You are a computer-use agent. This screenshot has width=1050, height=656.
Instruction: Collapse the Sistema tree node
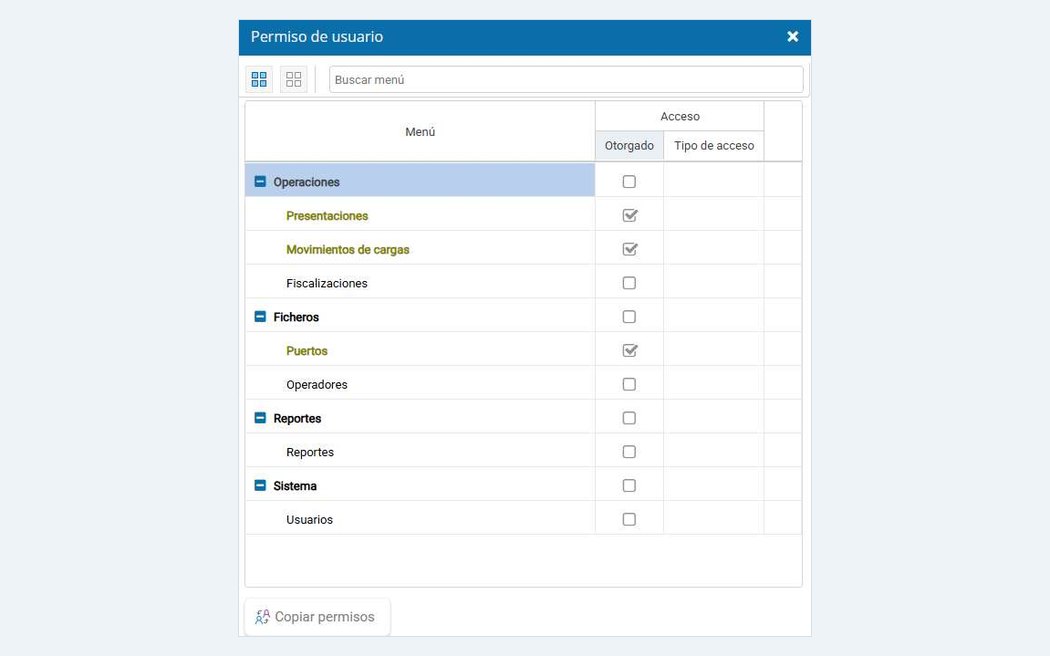260,485
